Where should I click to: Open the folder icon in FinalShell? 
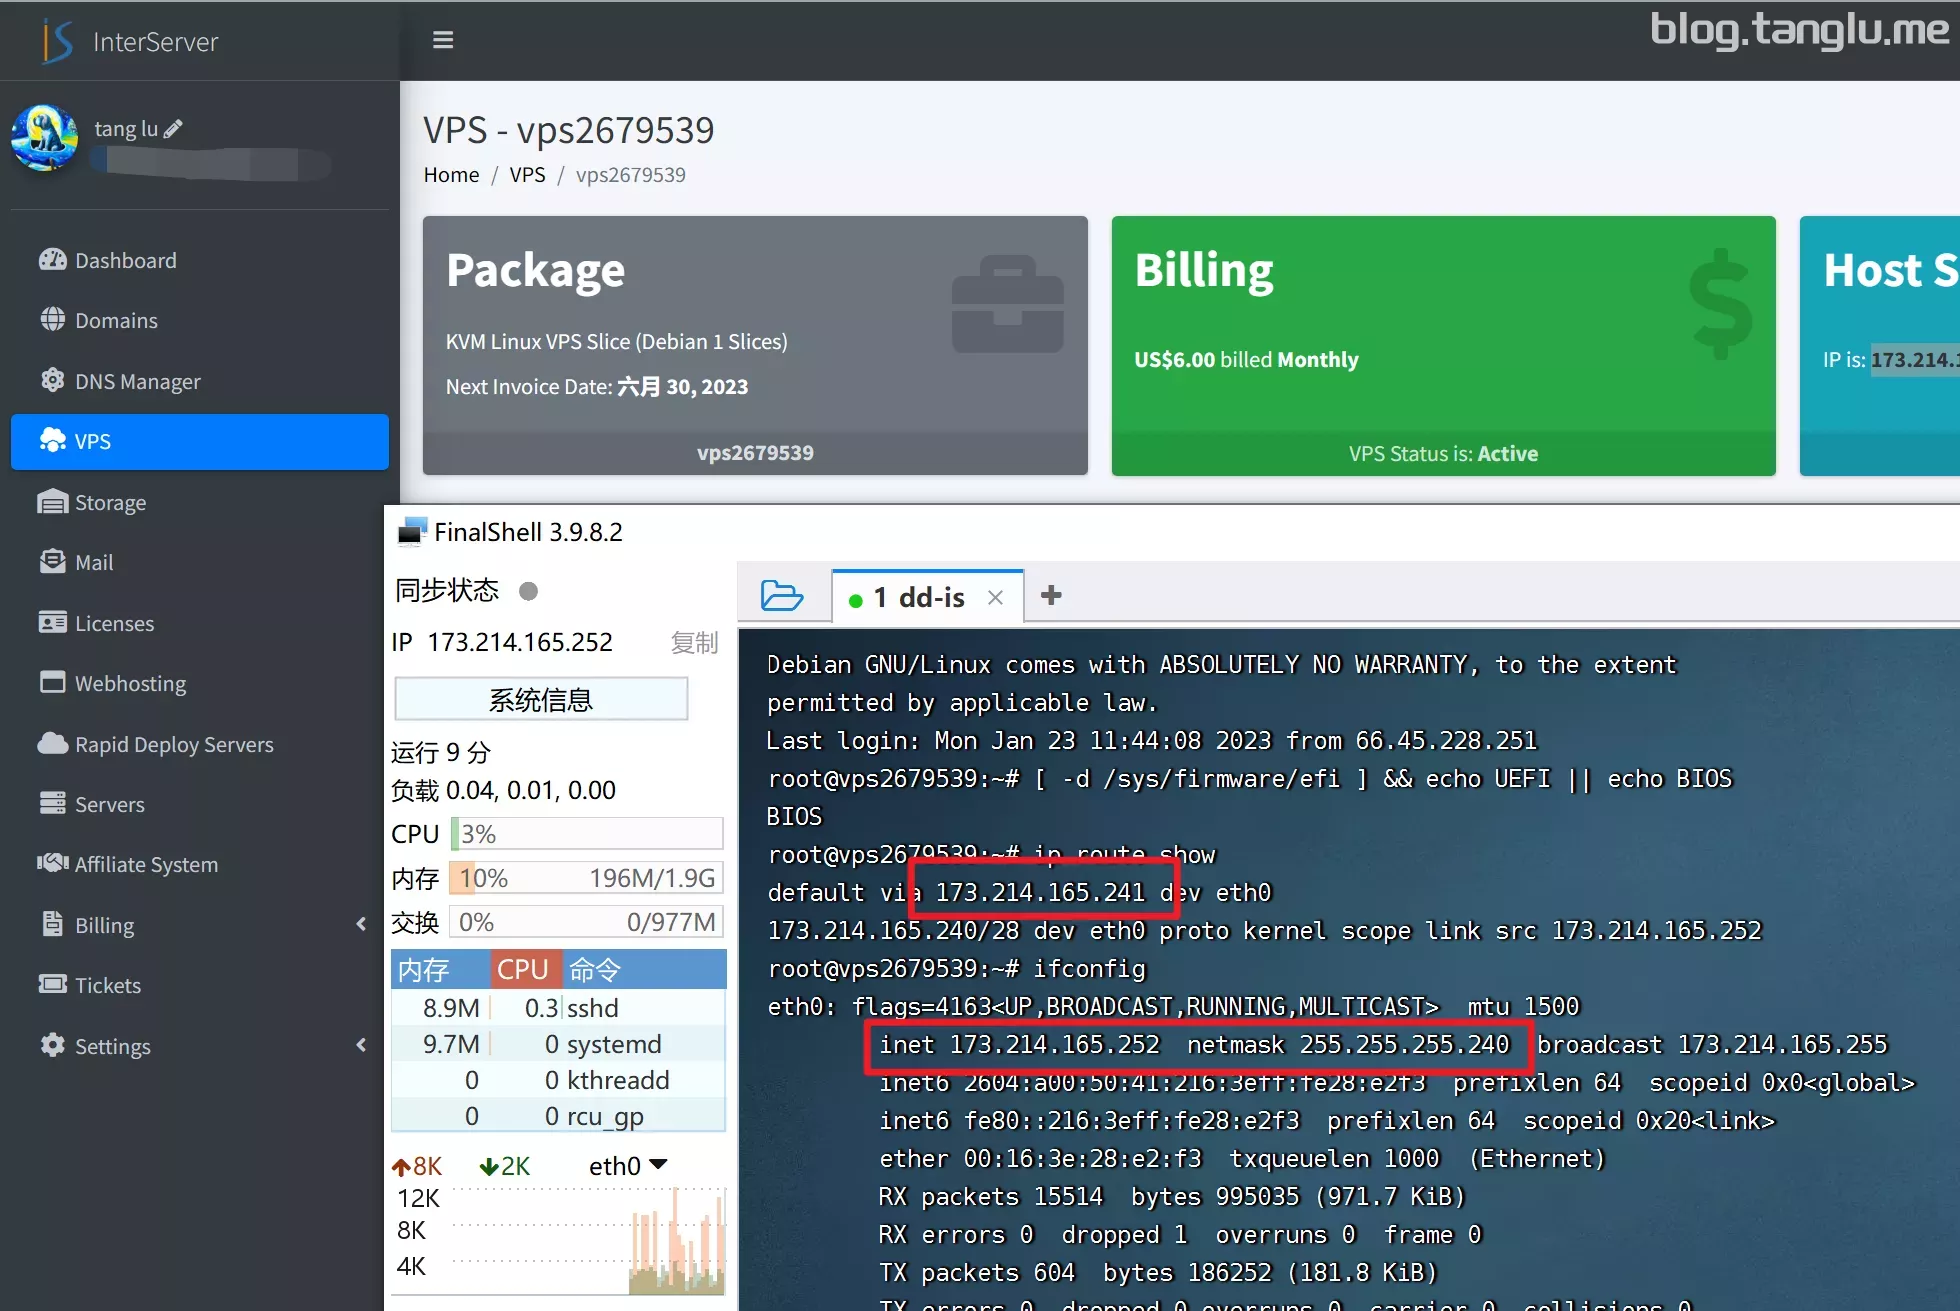tap(781, 596)
